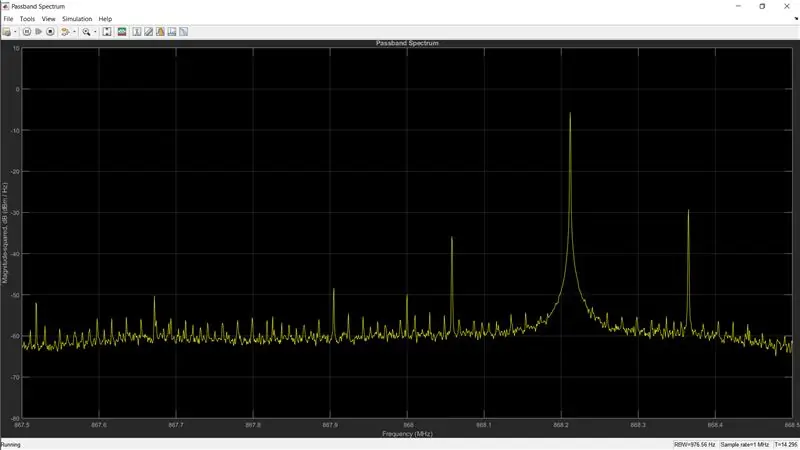
Task: Restore down the Passband Spectrum window
Action: [x=762, y=6]
